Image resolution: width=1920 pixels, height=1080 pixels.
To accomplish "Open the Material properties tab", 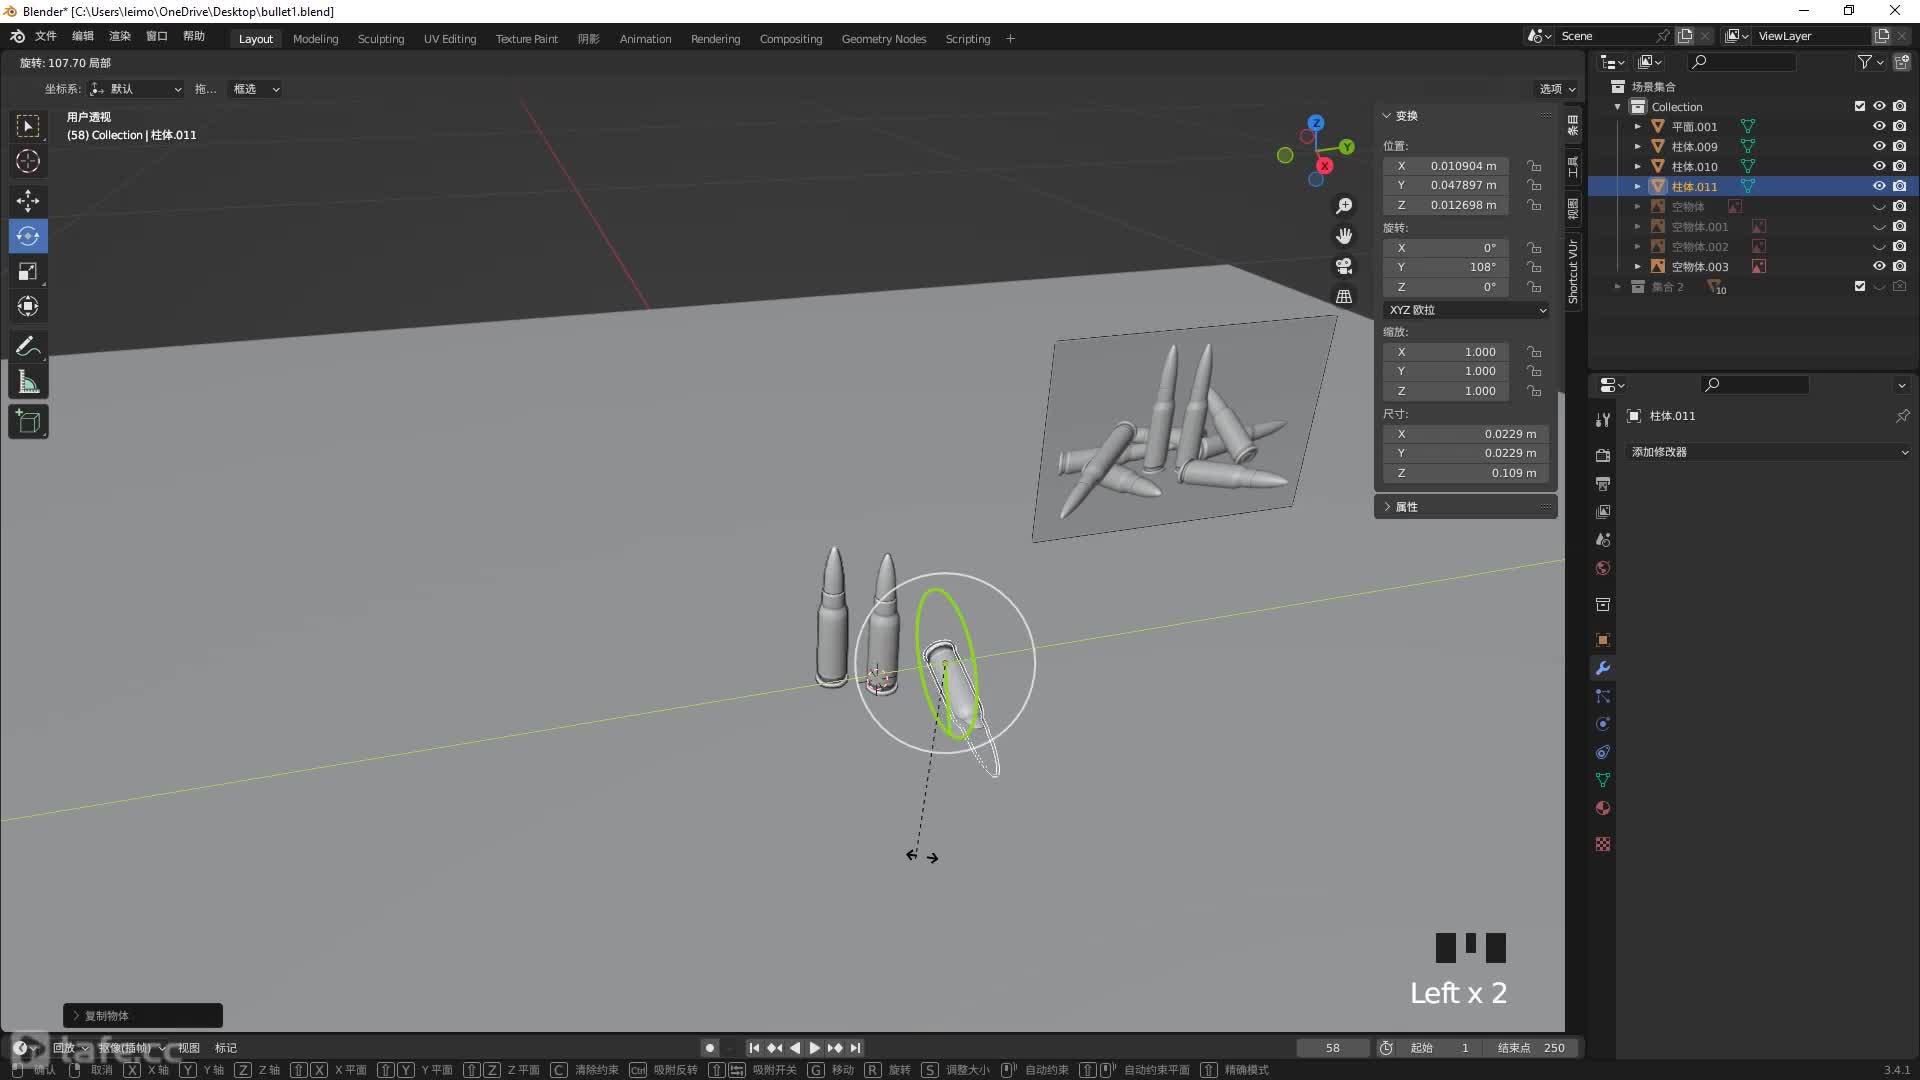I will [x=1603, y=808].
